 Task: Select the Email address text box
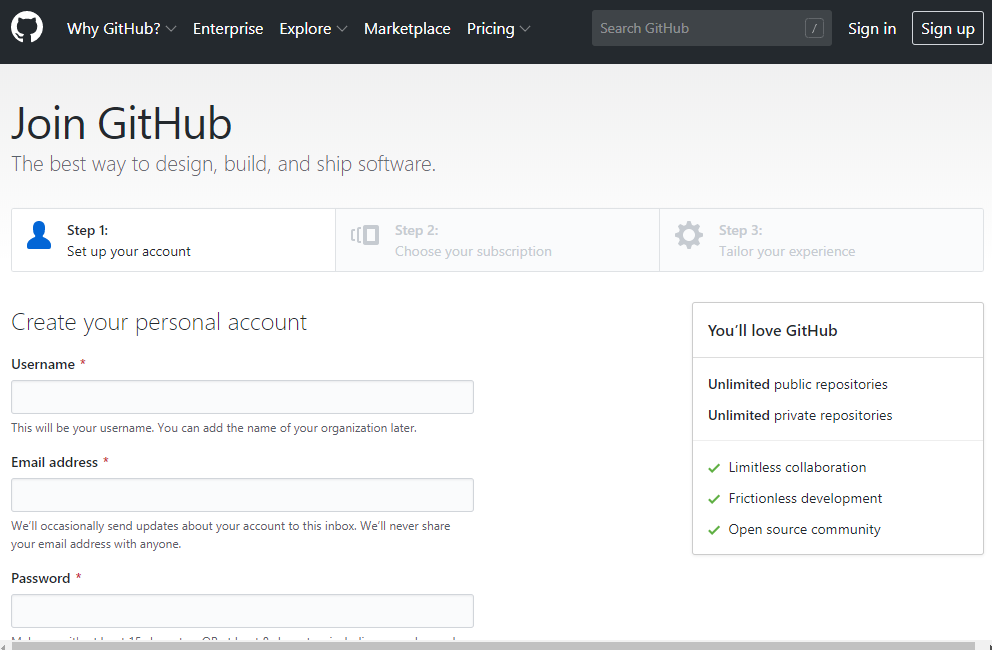(x=242, y=495)
